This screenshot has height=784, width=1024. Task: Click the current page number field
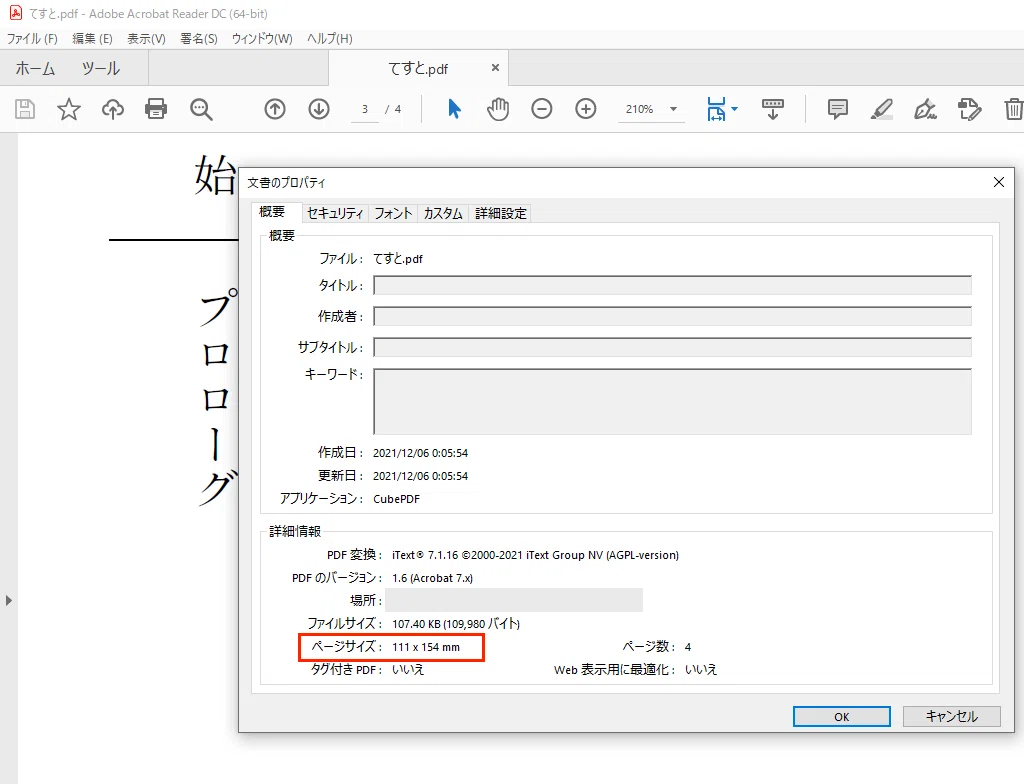tap(365, 109)
